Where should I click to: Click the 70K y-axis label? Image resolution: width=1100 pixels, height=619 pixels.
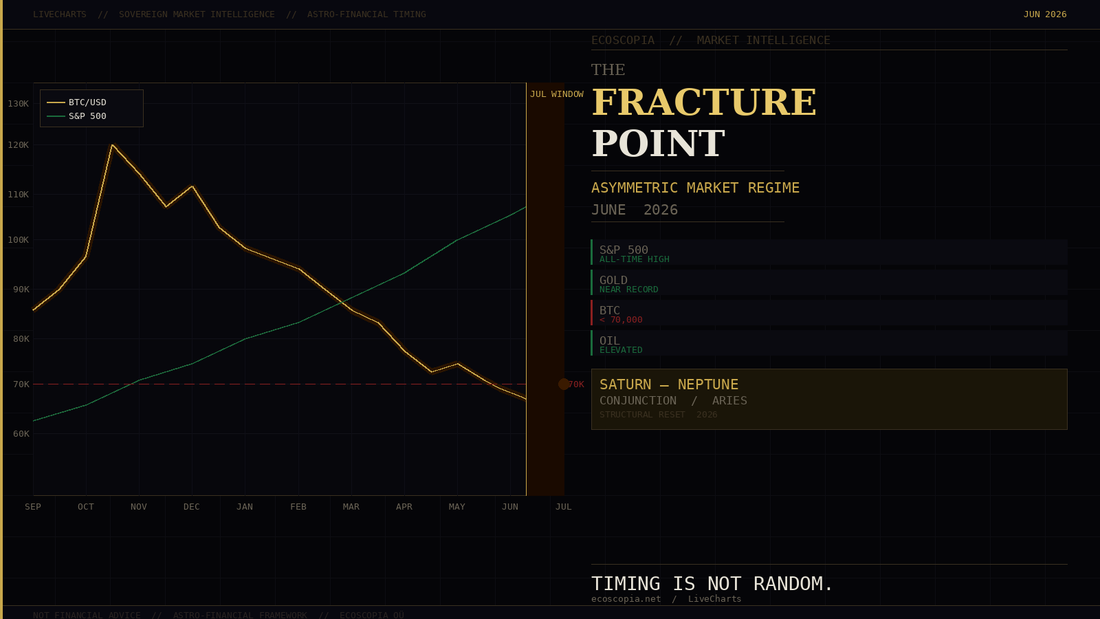click(21, 385)
